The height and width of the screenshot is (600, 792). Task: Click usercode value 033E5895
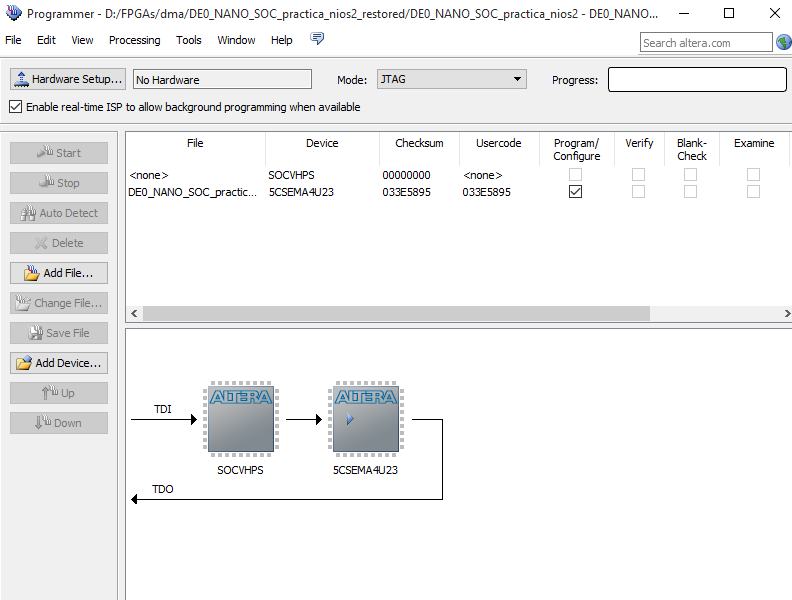tap(486, 192)
